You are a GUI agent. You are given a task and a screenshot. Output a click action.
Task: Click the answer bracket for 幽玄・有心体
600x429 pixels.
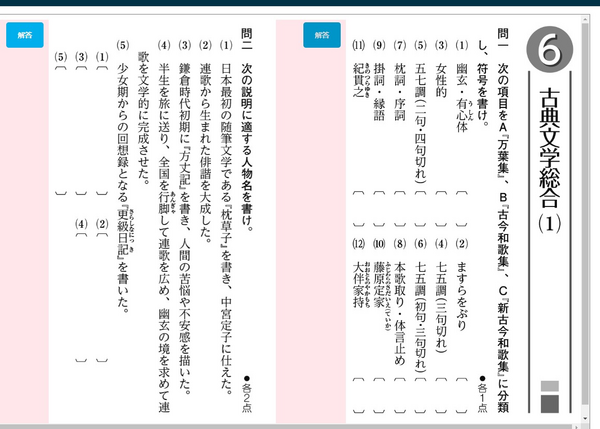462,209
